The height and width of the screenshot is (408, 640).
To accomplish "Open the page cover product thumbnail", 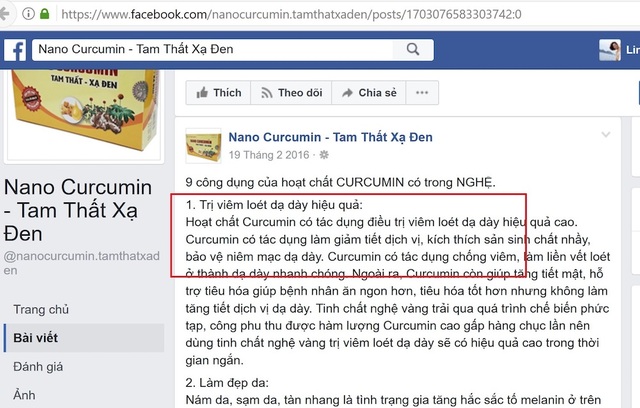I will [x=84, y=115].
